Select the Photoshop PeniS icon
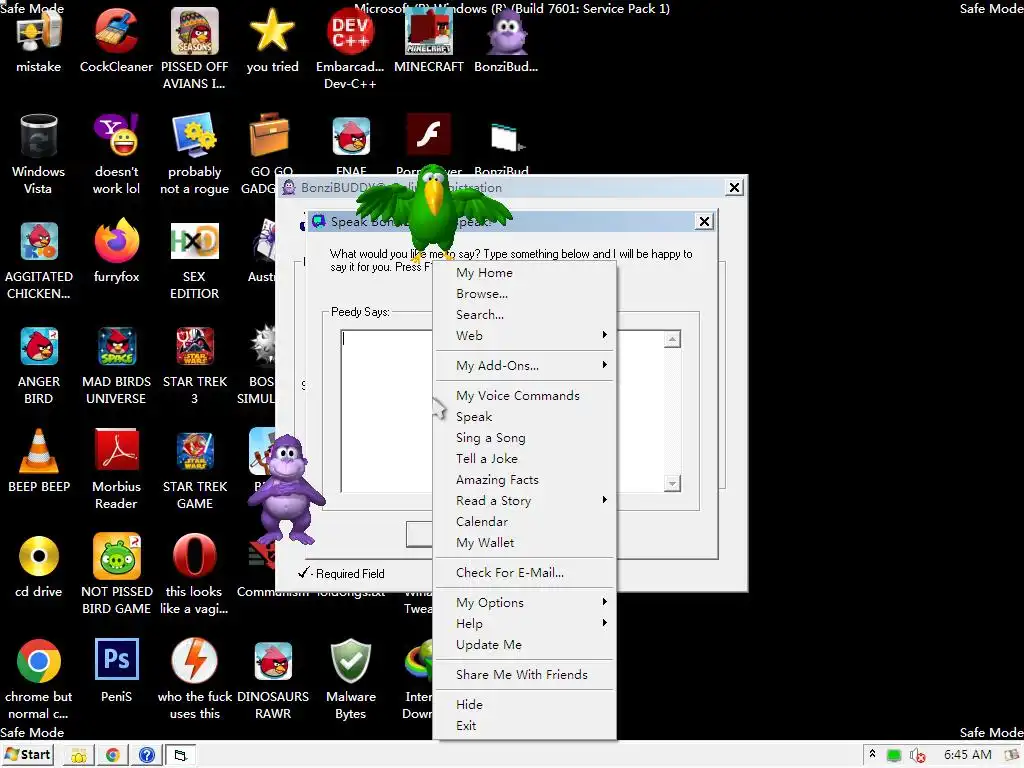 (116, 671)
